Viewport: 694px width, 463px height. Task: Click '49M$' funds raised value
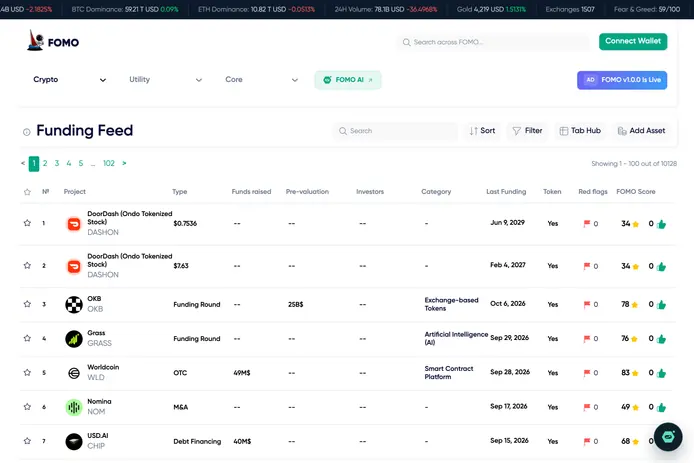(x=242, y=373)
